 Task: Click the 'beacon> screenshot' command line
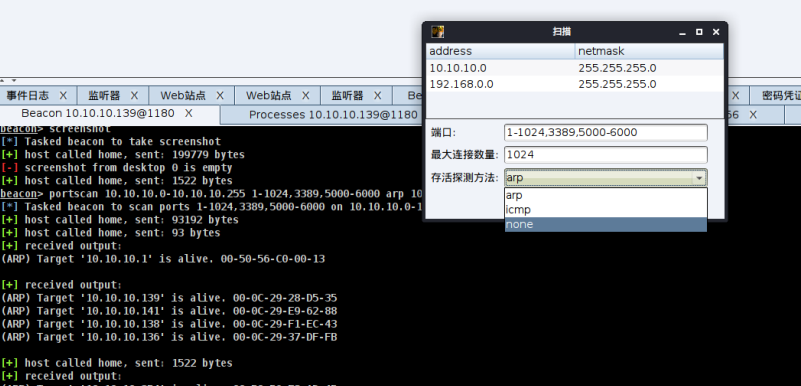[x=55, y=129]
